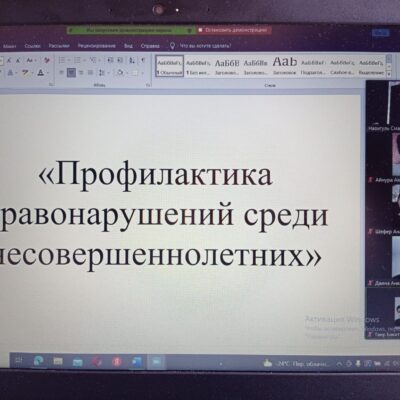Click the 'Что вы хотите сделать?' search box
Image resolution: width=400 pixels, height=400 pixels.
(205, 46)
